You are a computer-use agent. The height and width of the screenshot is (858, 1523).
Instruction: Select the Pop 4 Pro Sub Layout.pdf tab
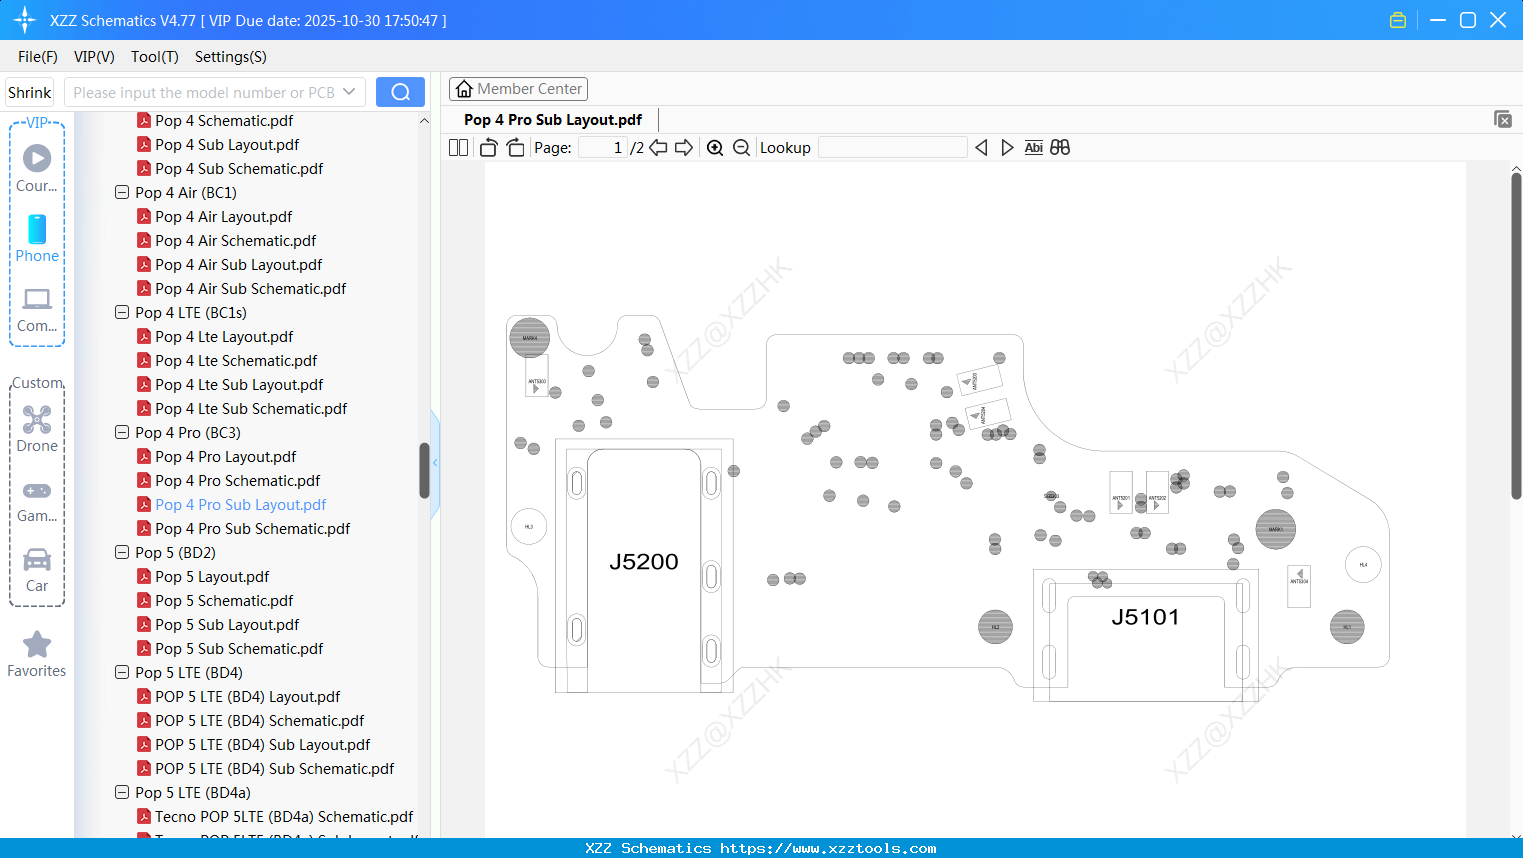tap(551, 119)
